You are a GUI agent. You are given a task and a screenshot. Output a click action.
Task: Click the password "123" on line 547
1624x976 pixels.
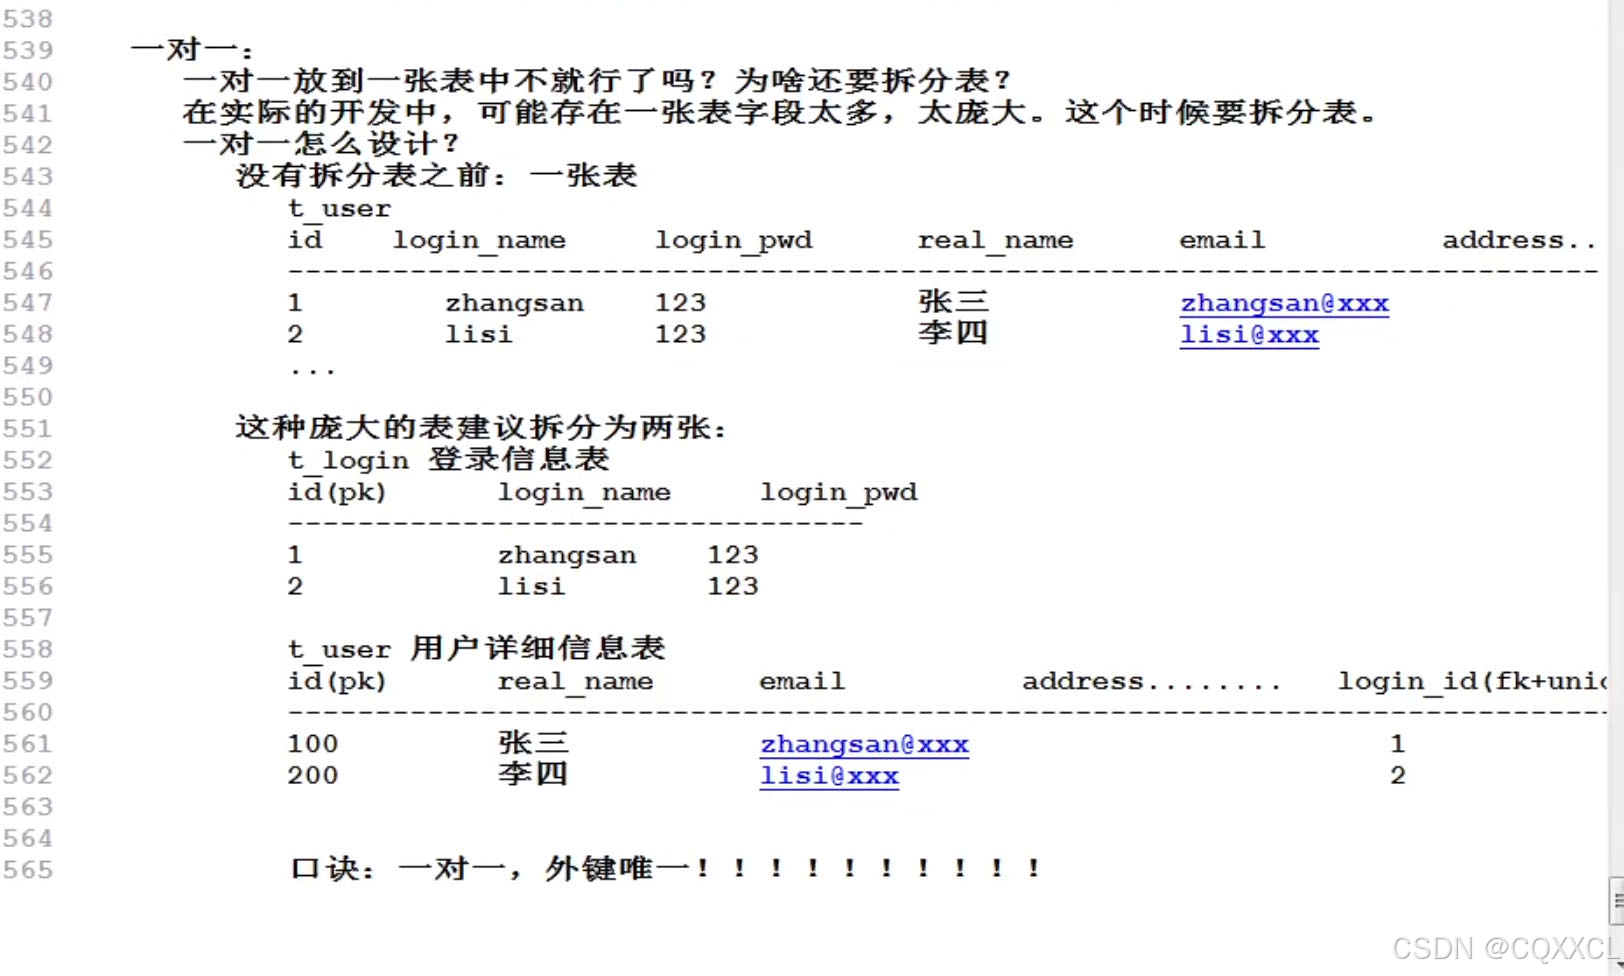[x=681, y=303]
